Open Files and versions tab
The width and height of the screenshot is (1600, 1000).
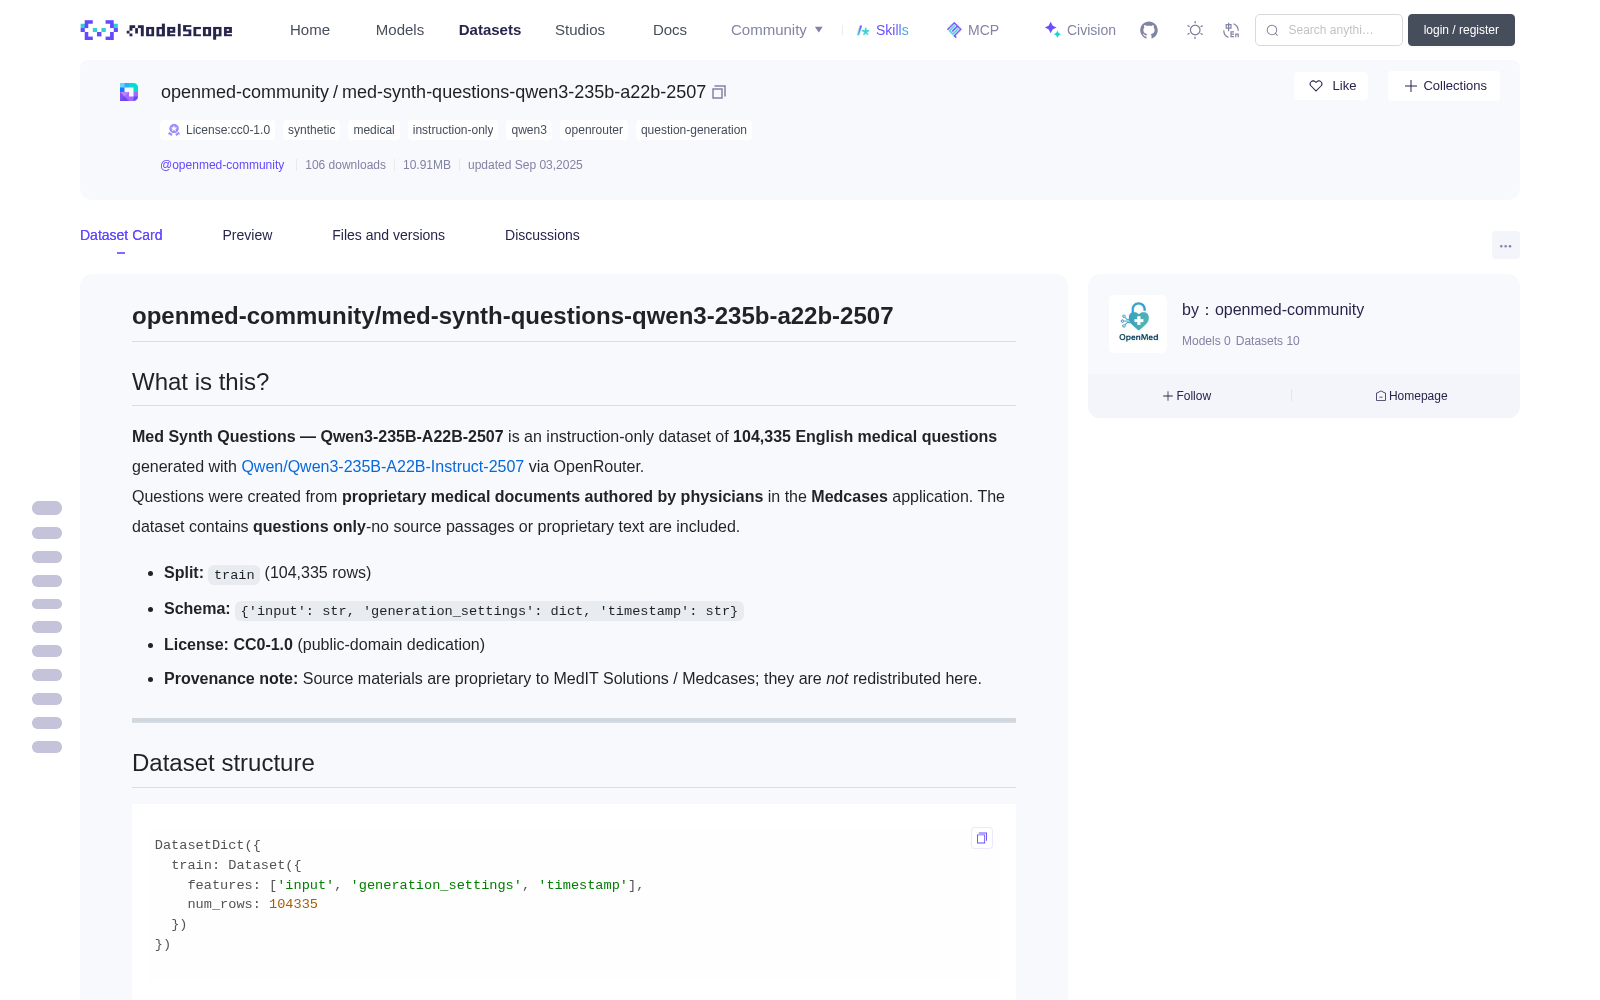(388, 235)
